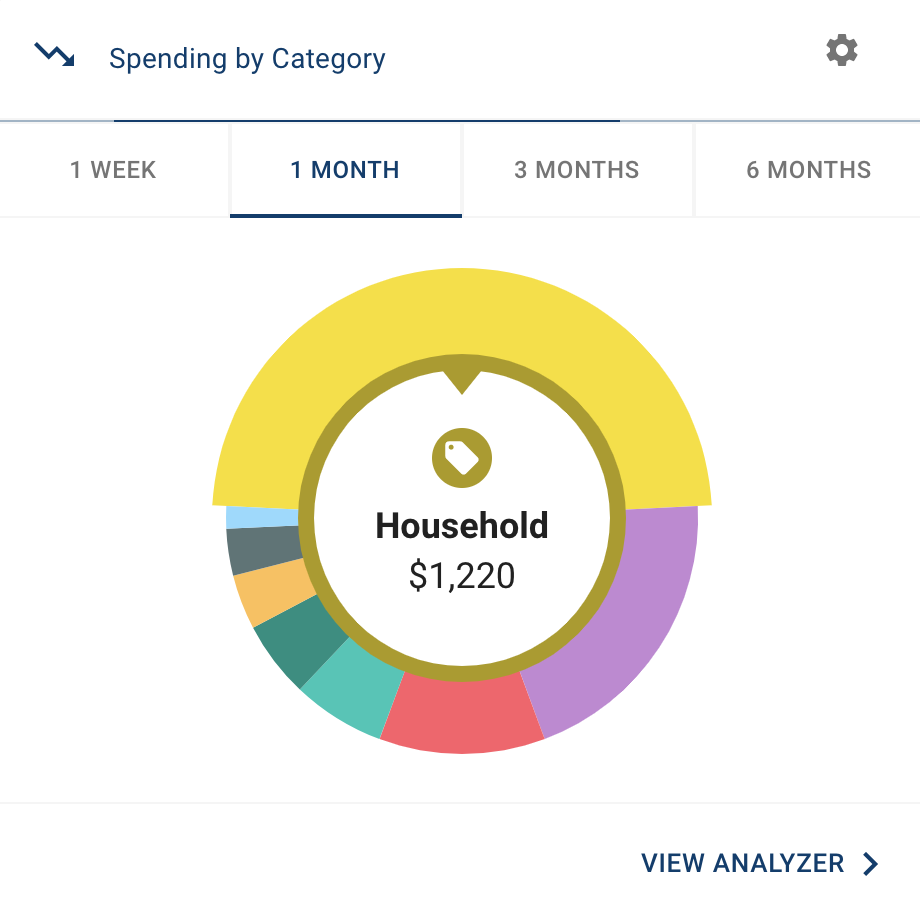Click the Spending by Category title
The height and width of the screenshot is (918, 920).
[247, 59]
